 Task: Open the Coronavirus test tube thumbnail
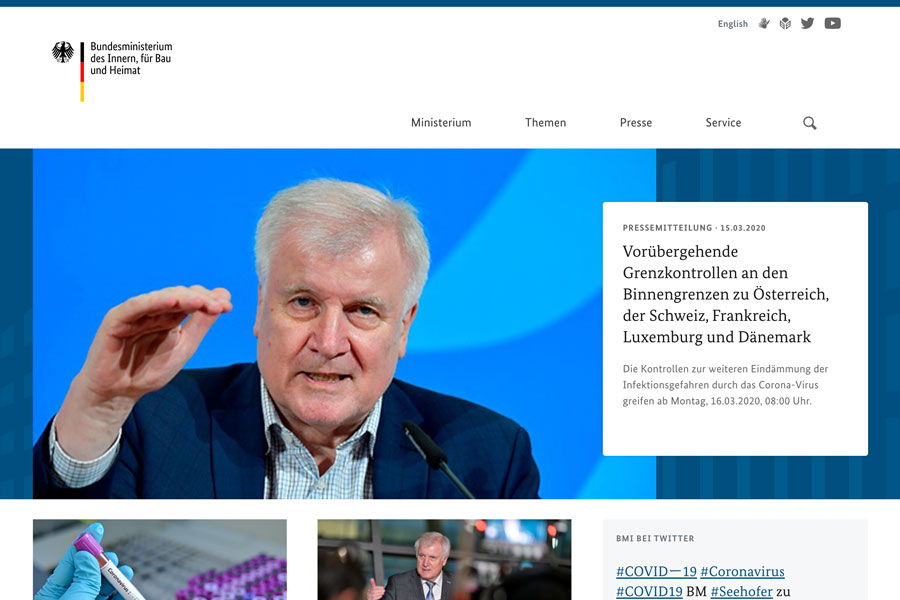(x=160, y=560)
